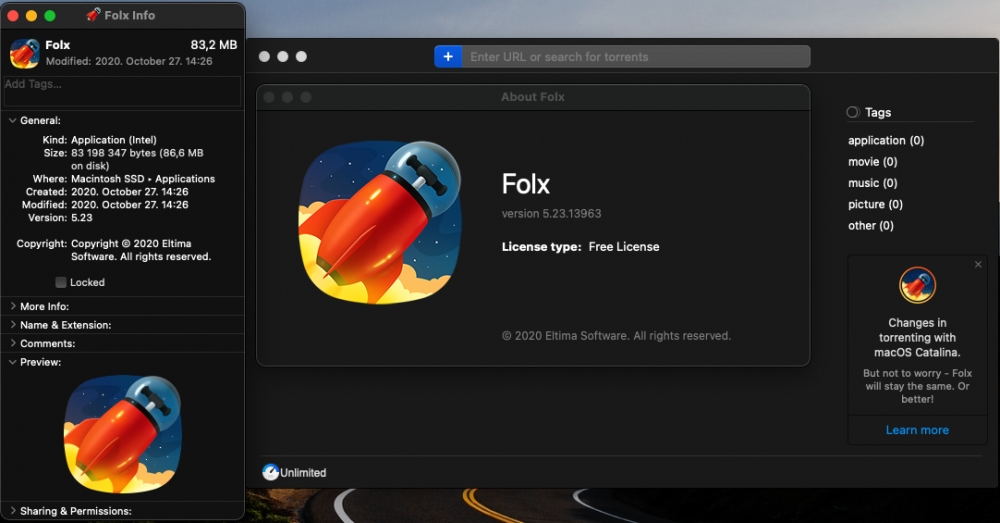Click the 83,2 MB size text
The height and width of the screenshot is (523, 1000).
point(214,45)
